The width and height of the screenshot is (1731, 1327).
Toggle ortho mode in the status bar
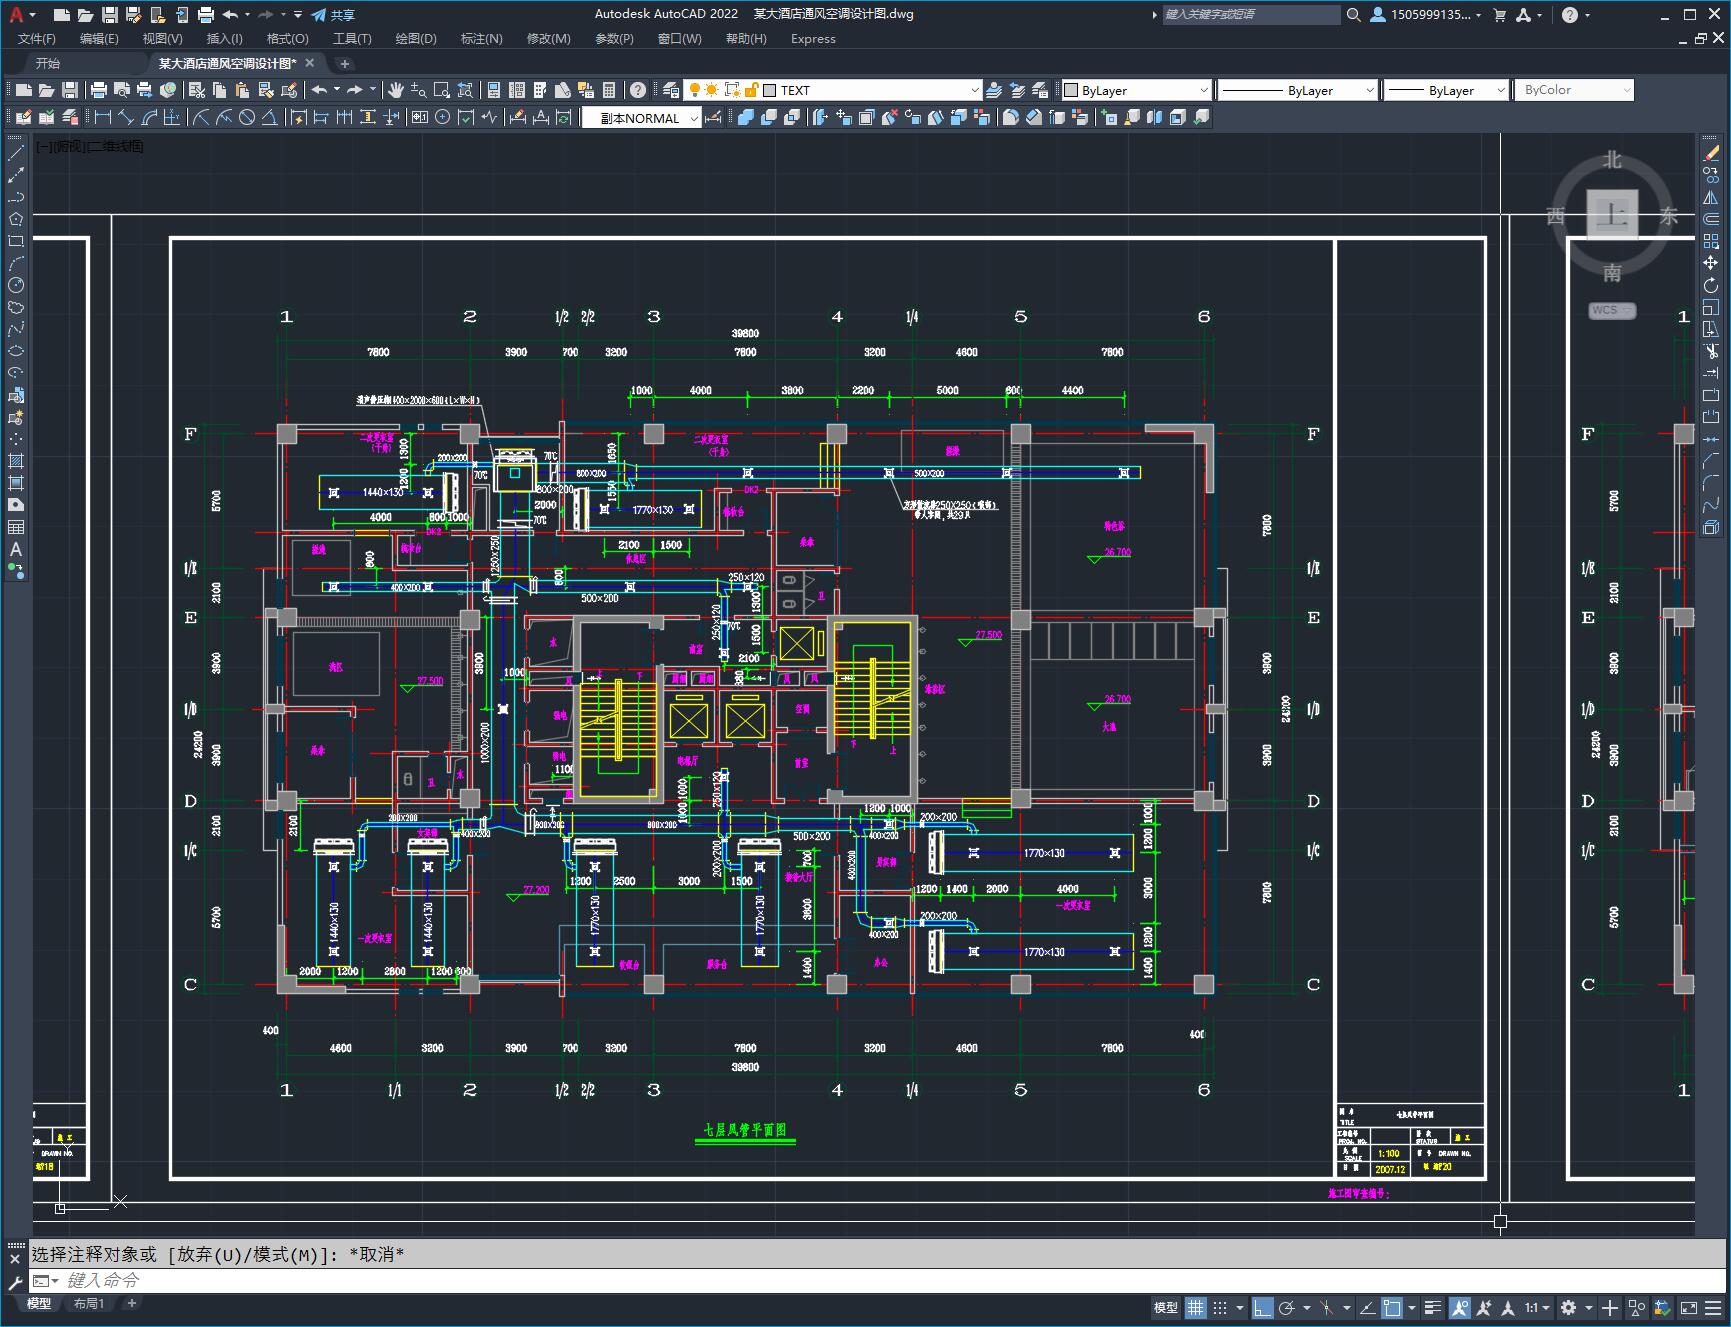pyautogui.click(x=1263, y=1307)
